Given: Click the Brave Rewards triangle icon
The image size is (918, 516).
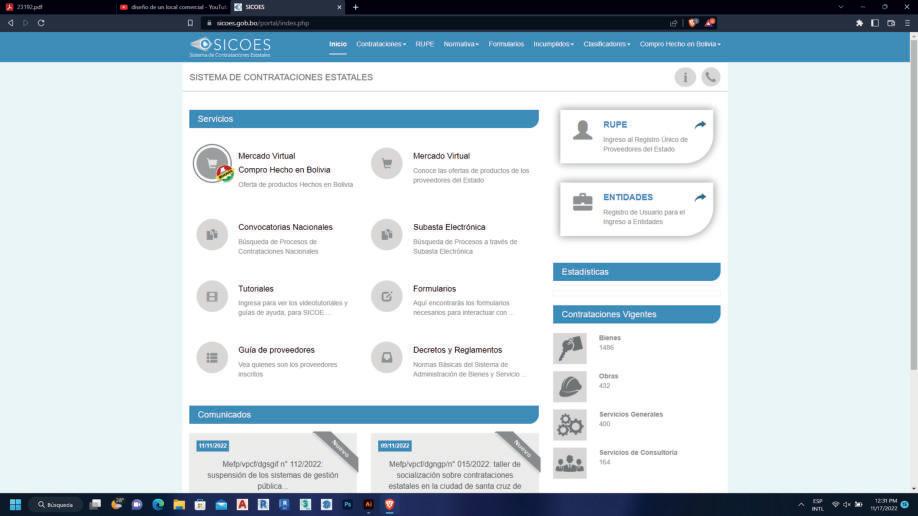Looking at the screenshot, I should [710, 23].
